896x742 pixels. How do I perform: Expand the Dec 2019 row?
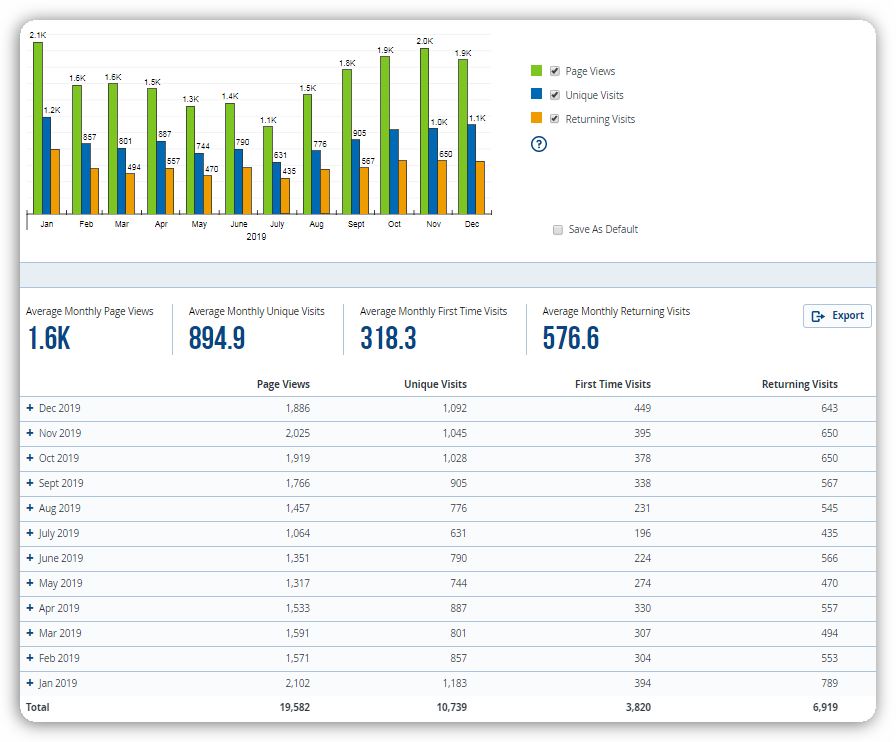point(30,408)
